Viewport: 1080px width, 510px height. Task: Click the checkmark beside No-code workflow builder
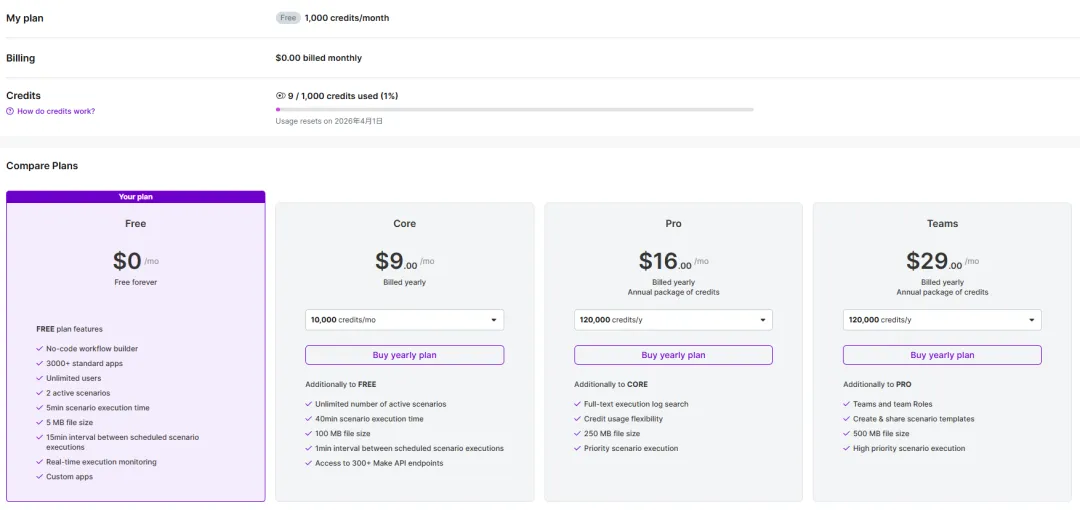coord(39,349)
